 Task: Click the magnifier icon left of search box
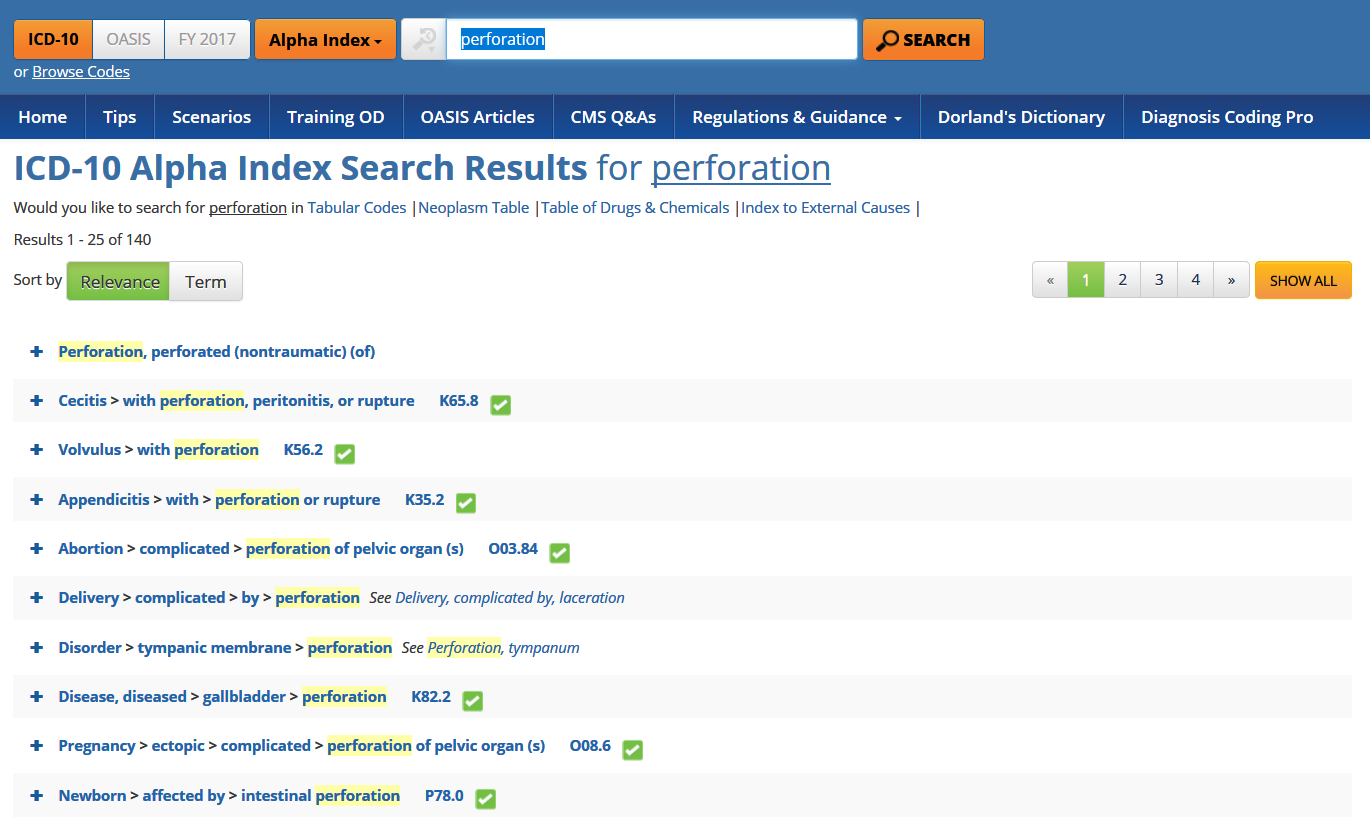pos(424,40)
